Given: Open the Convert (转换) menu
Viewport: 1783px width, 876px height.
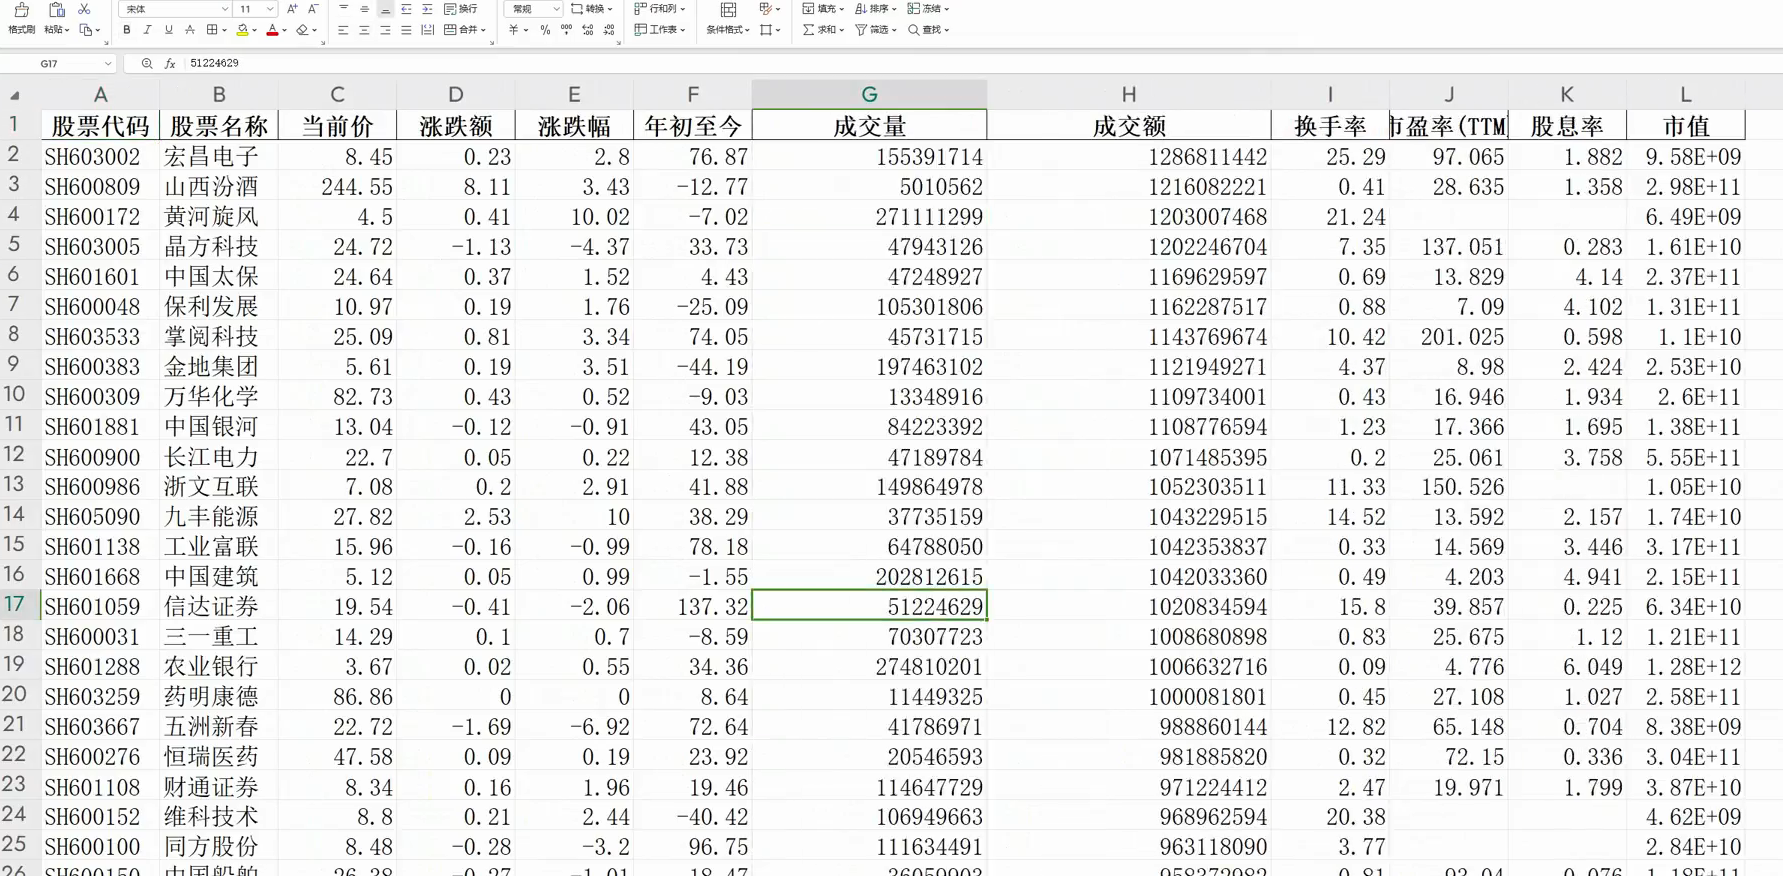Looking at the screenshot, I should point(592,9).
